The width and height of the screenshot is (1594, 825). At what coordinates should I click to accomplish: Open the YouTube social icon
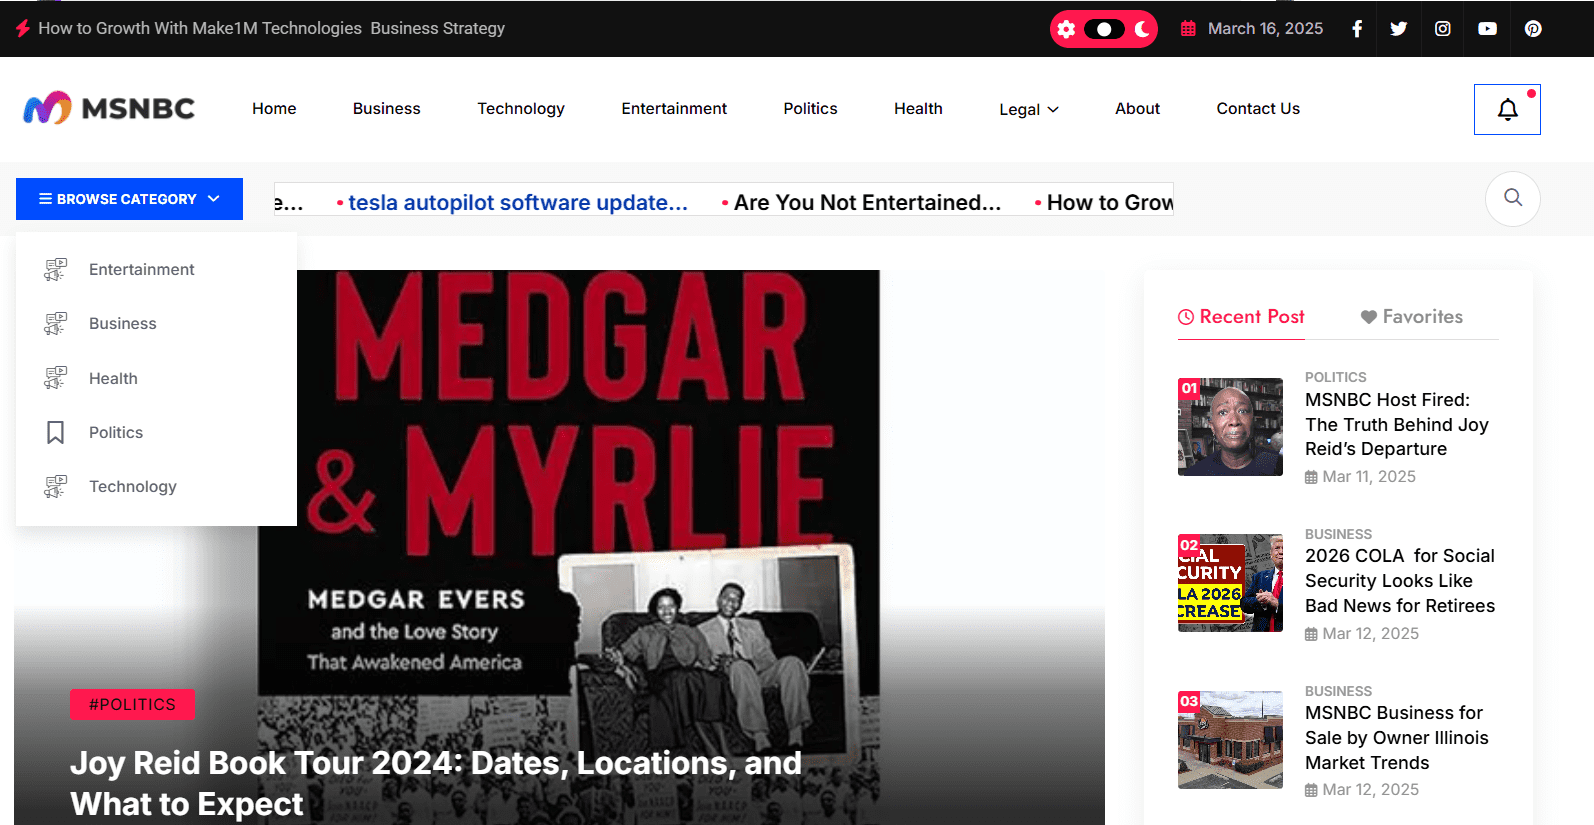click(1488, 29)
